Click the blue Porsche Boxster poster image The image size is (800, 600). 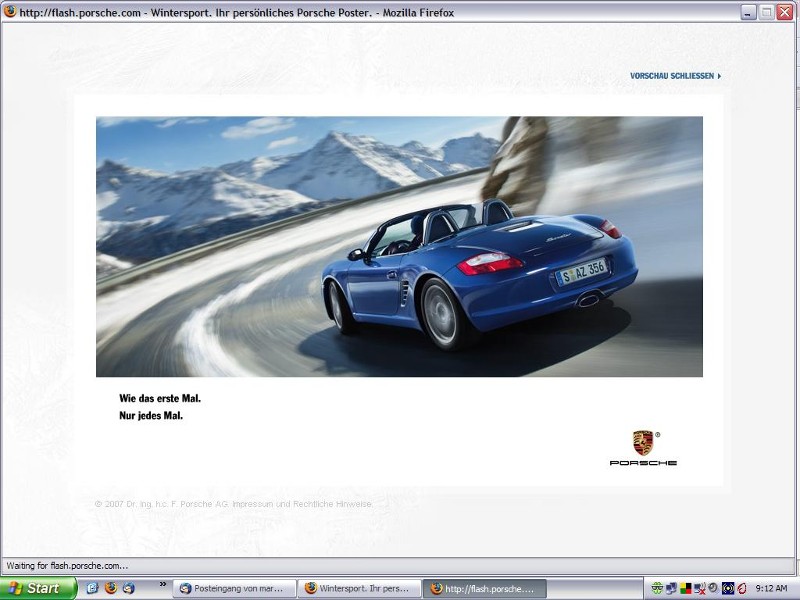coord(399,246)
